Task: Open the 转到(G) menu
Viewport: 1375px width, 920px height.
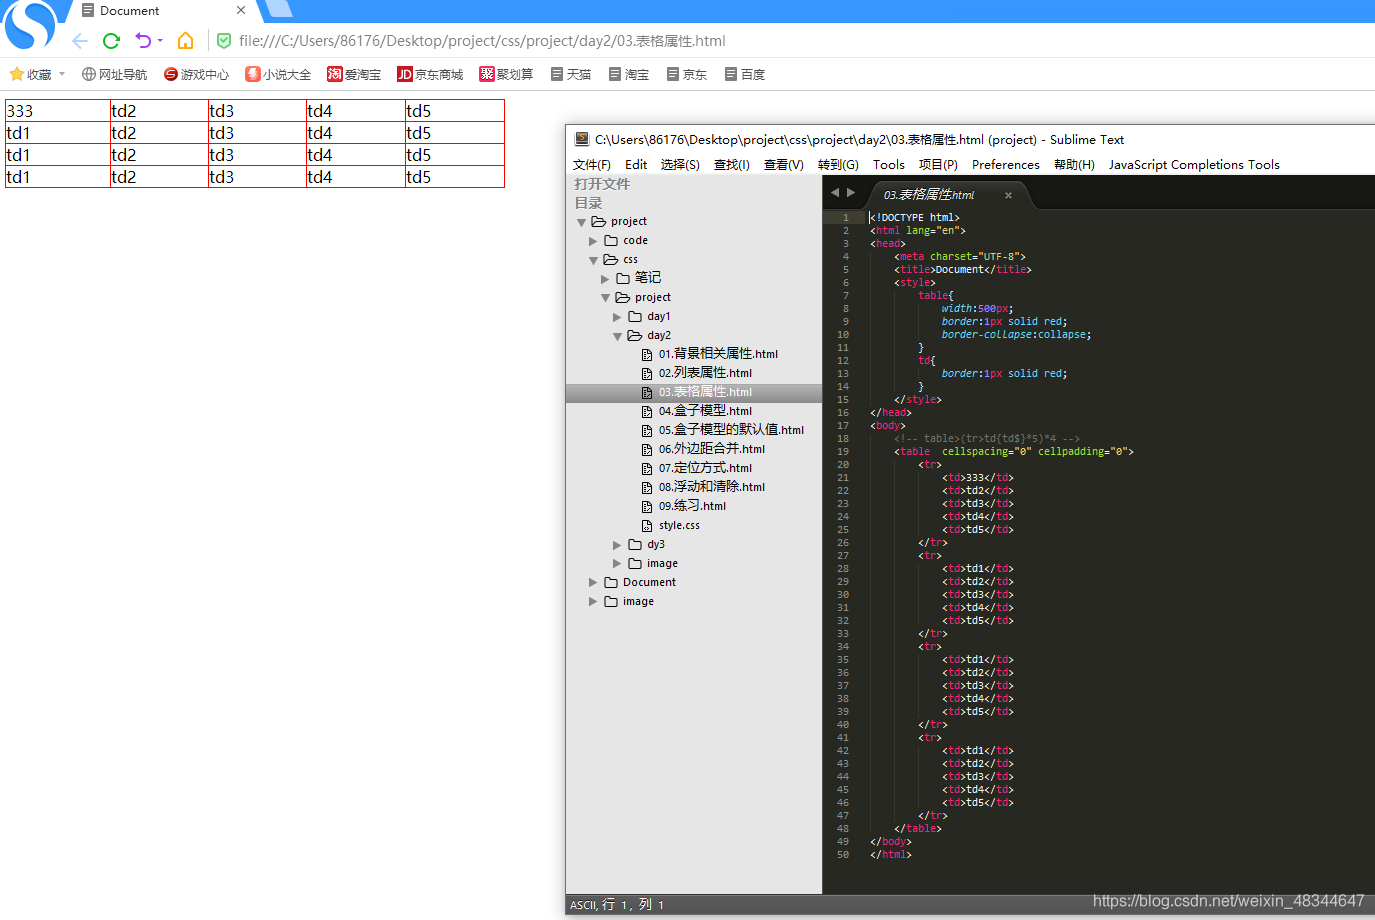Action: [838, 165]
